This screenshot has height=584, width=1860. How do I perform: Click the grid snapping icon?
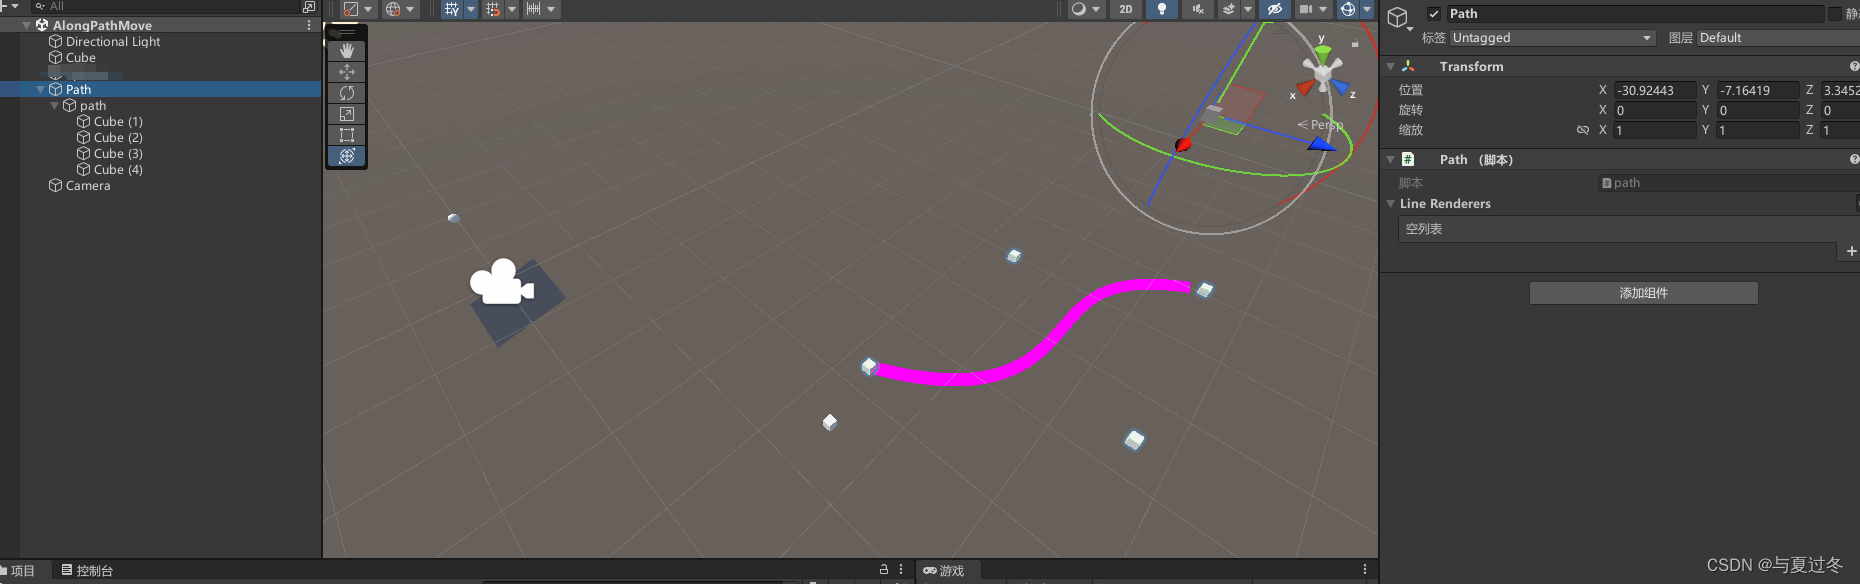(x=493, y=9)
